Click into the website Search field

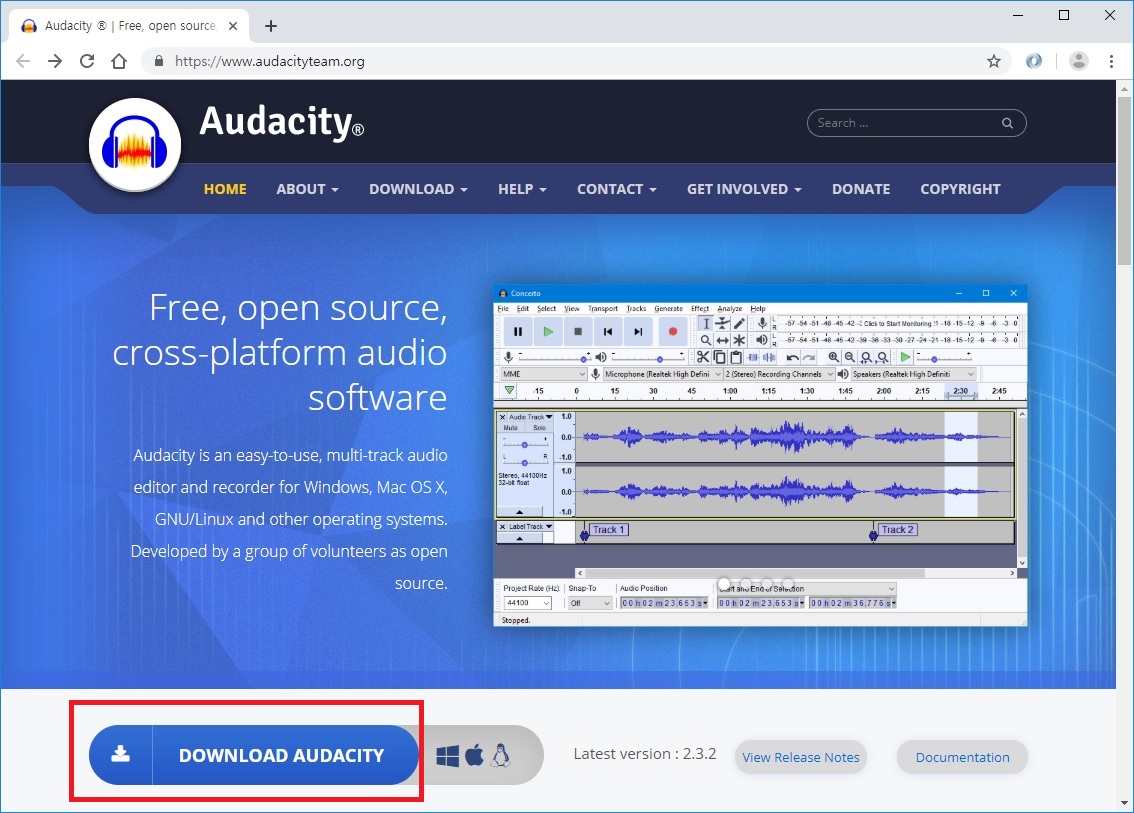coord(916,123)
